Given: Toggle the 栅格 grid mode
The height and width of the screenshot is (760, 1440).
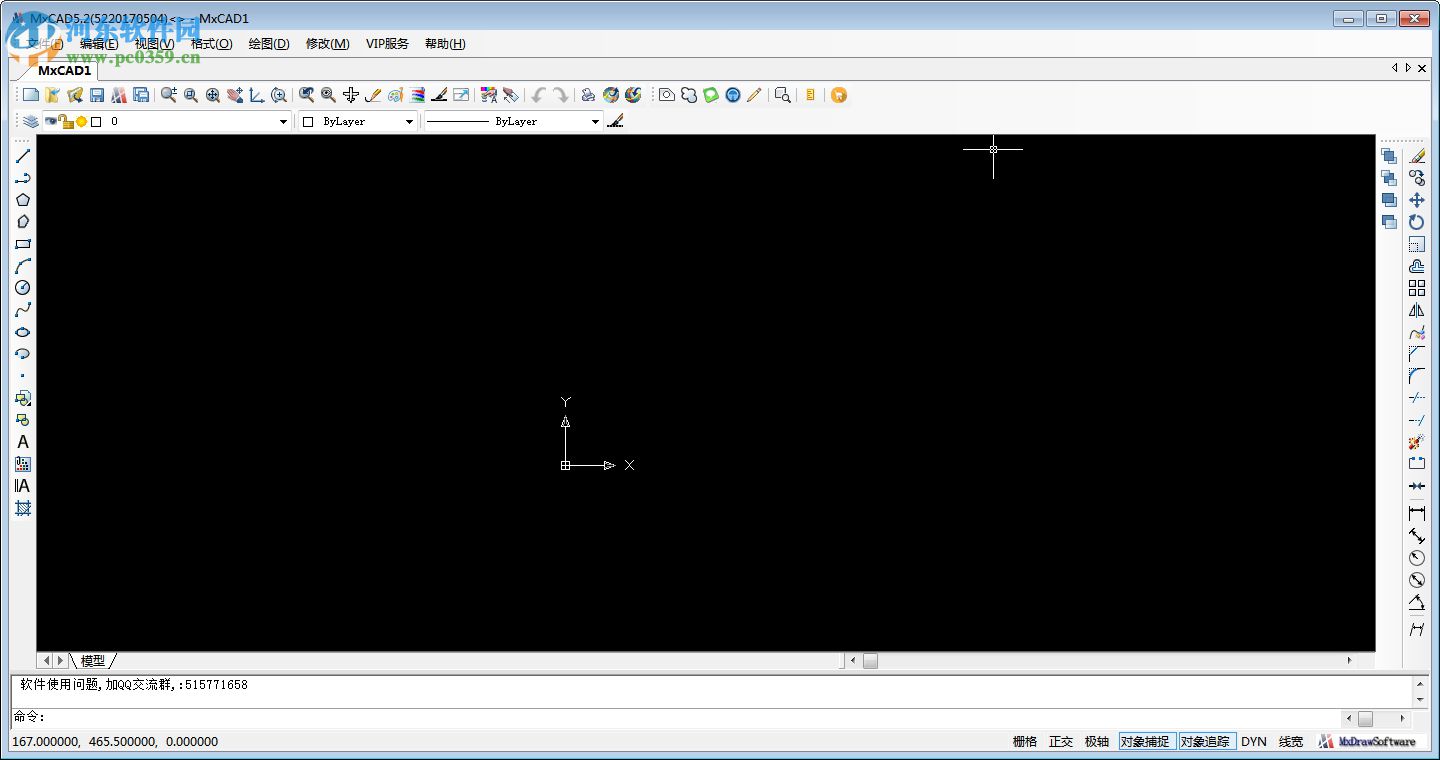Looking at the screenshot, I should [1025, 742].
